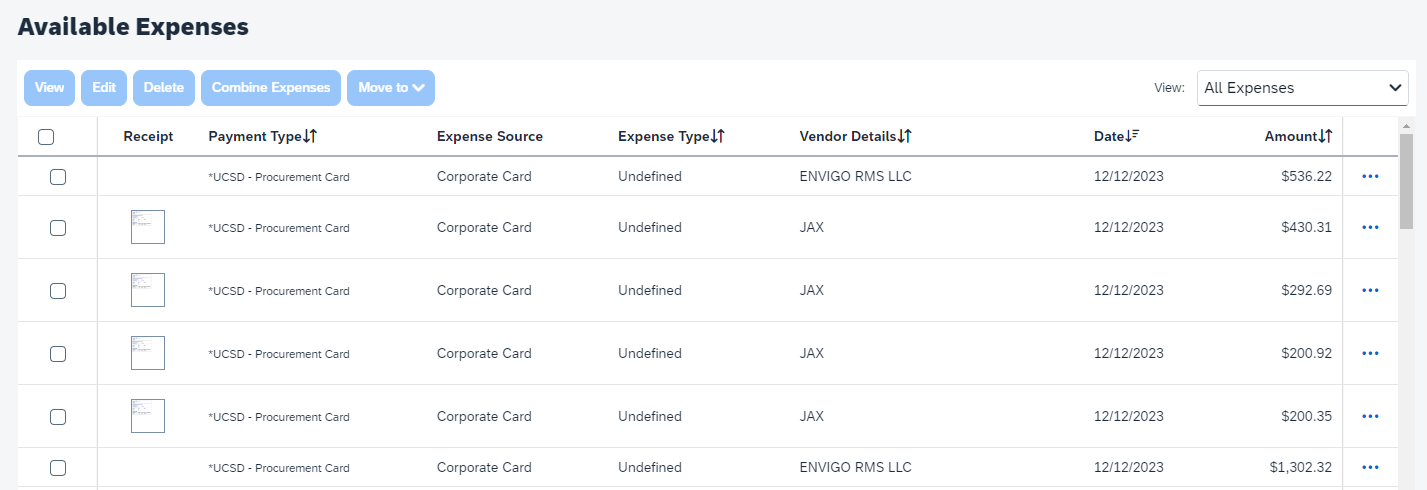
Task: Toggle the select-all expenses checkbox in header
Action: (x=46, y=138)
